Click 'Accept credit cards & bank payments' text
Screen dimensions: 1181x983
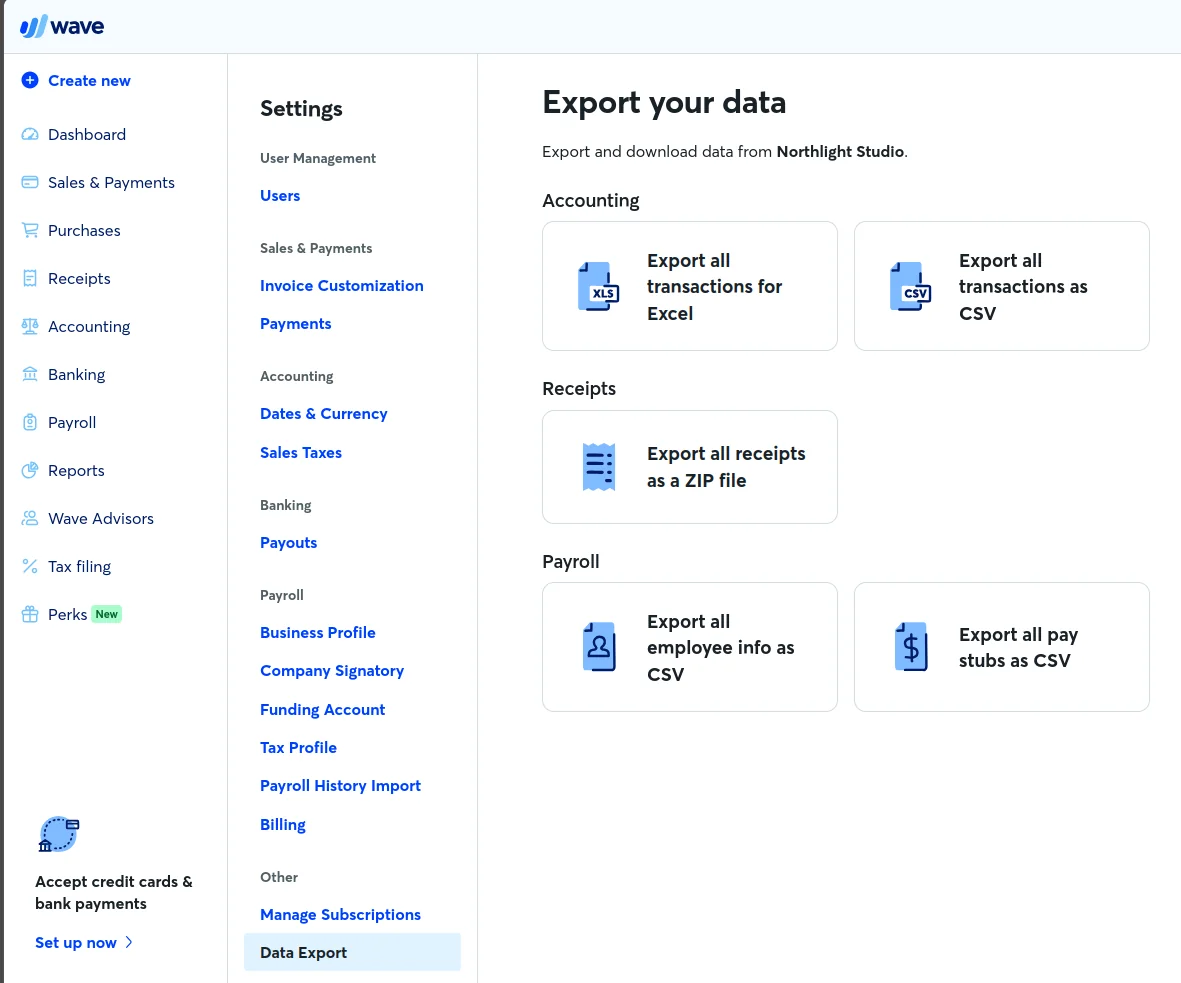(114, 893)
